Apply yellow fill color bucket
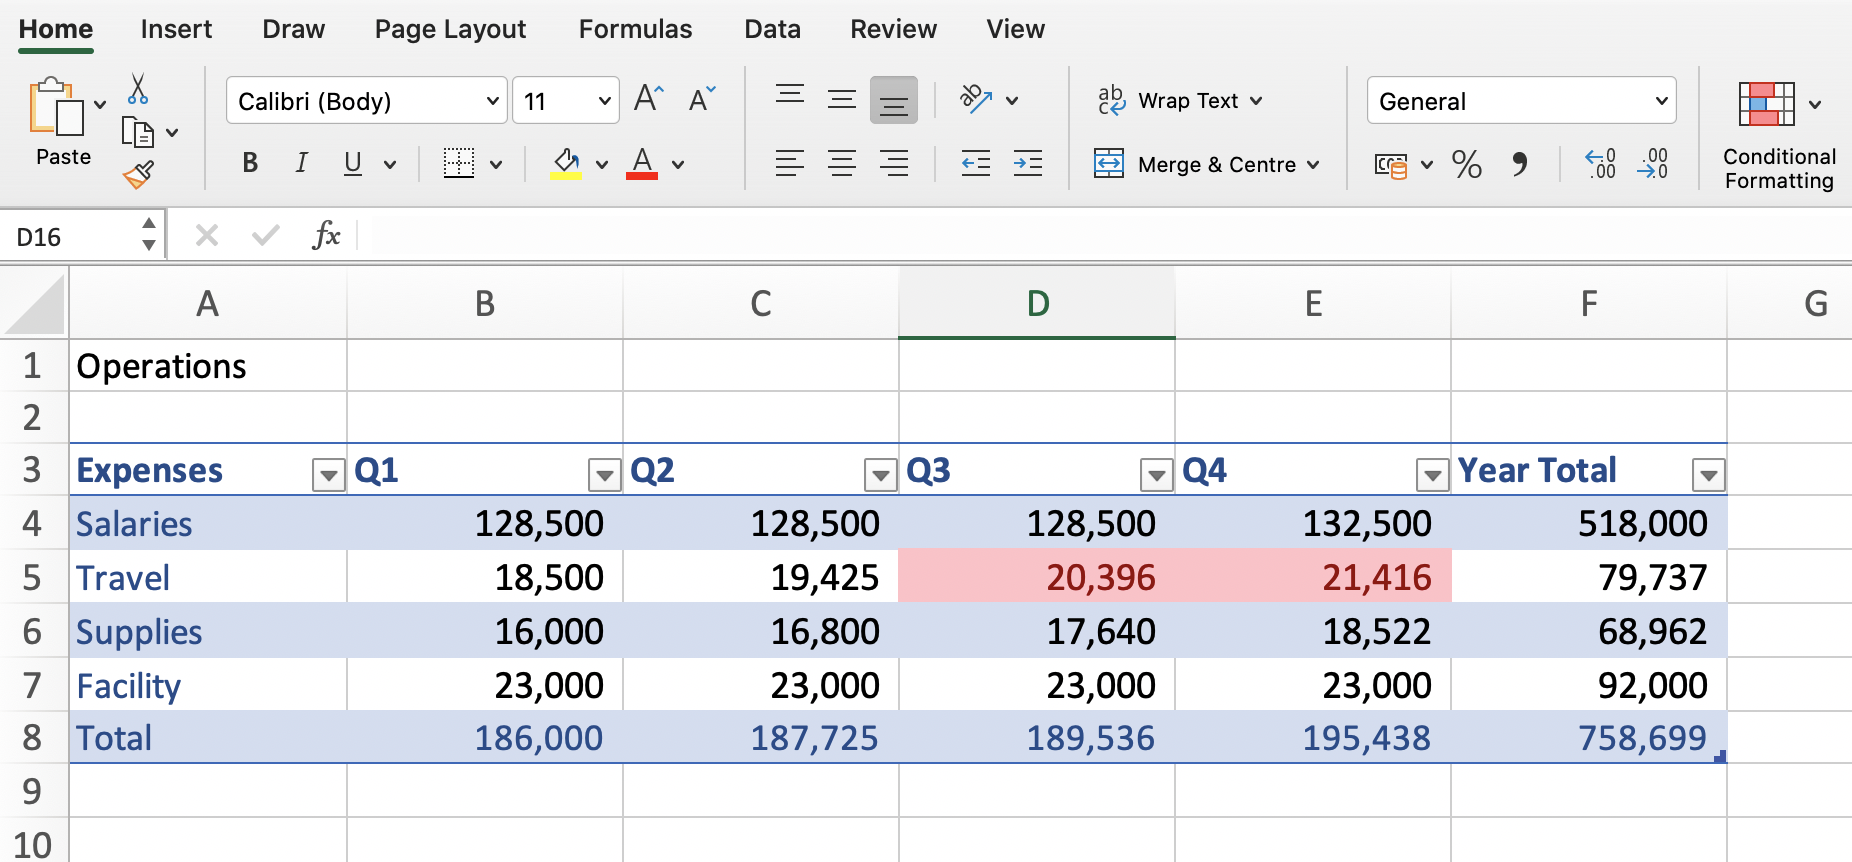The height and width of the screenshot is (862, 1852). pos(565,163)
